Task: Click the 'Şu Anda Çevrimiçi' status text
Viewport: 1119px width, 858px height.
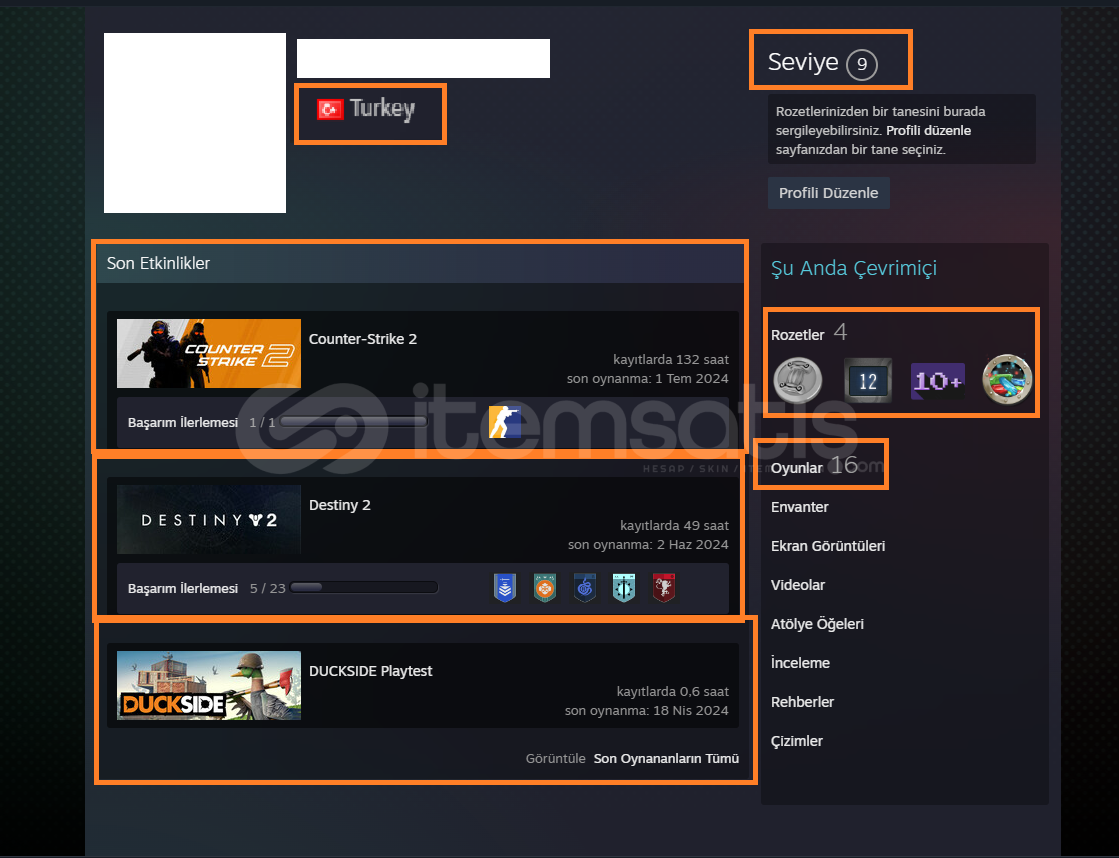Action: pyautogui.click(x=854, y=268)
